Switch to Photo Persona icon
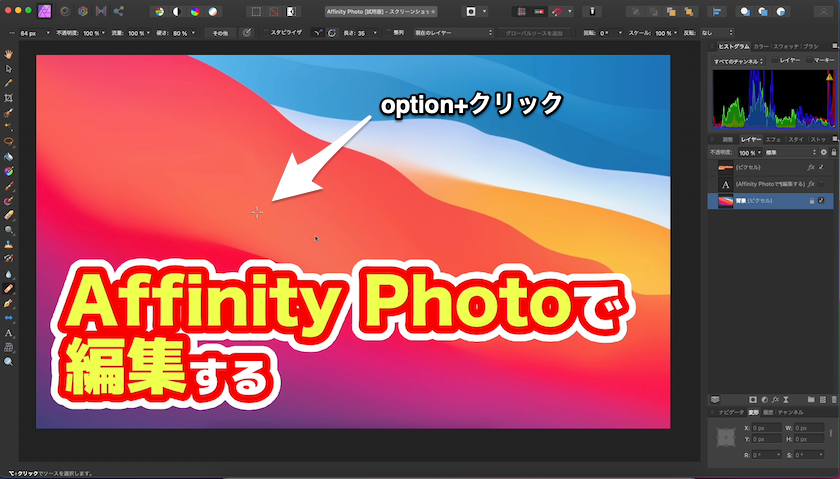 (x=44, y=11)
